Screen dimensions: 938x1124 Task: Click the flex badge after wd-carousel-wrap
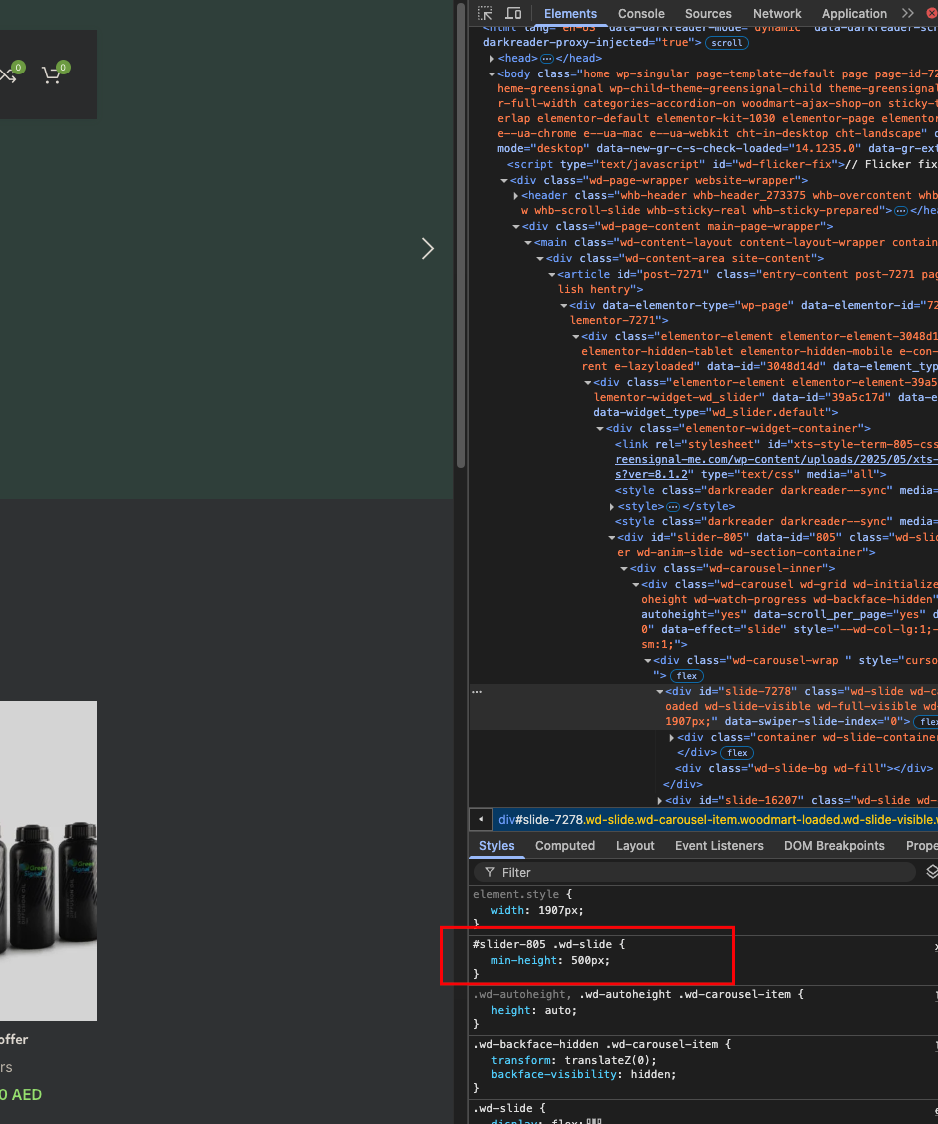(x=686, y=676)
